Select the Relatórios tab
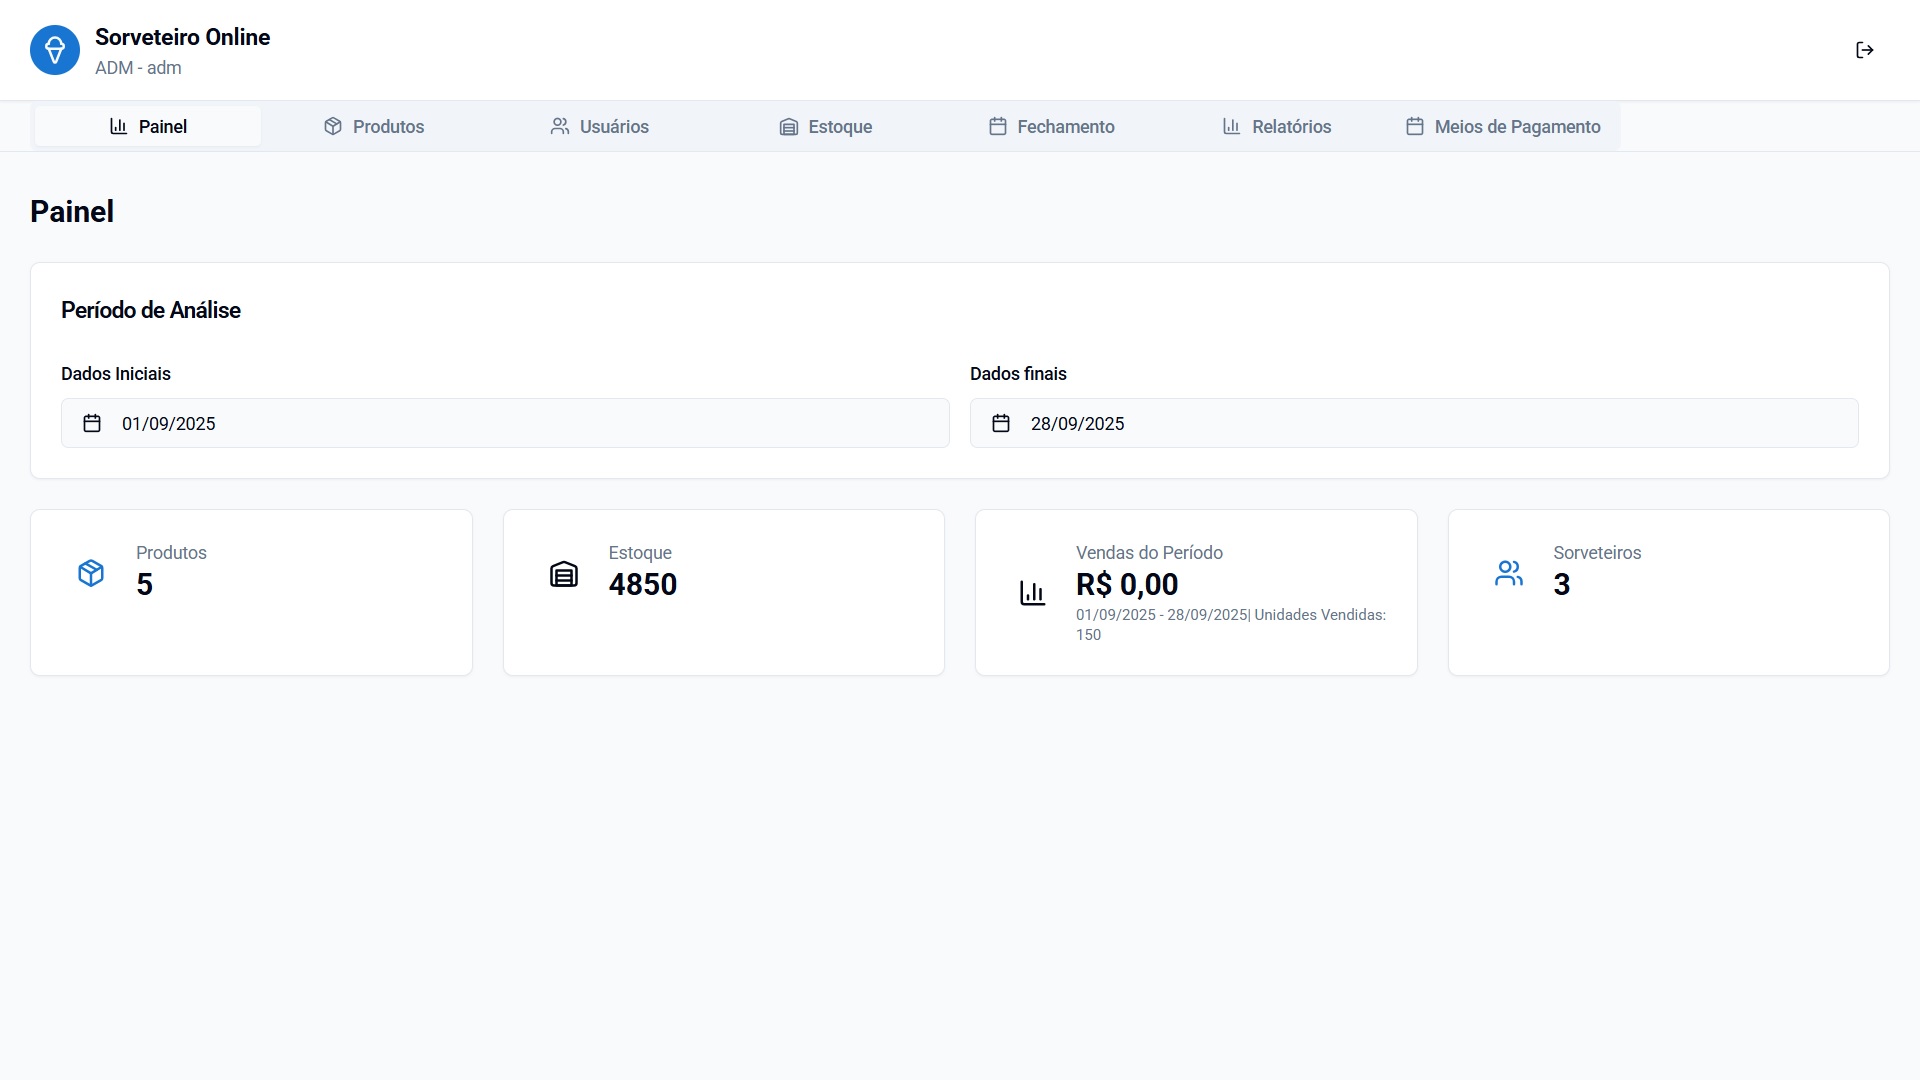1920x1080 pixels. tap(1277, 127)
